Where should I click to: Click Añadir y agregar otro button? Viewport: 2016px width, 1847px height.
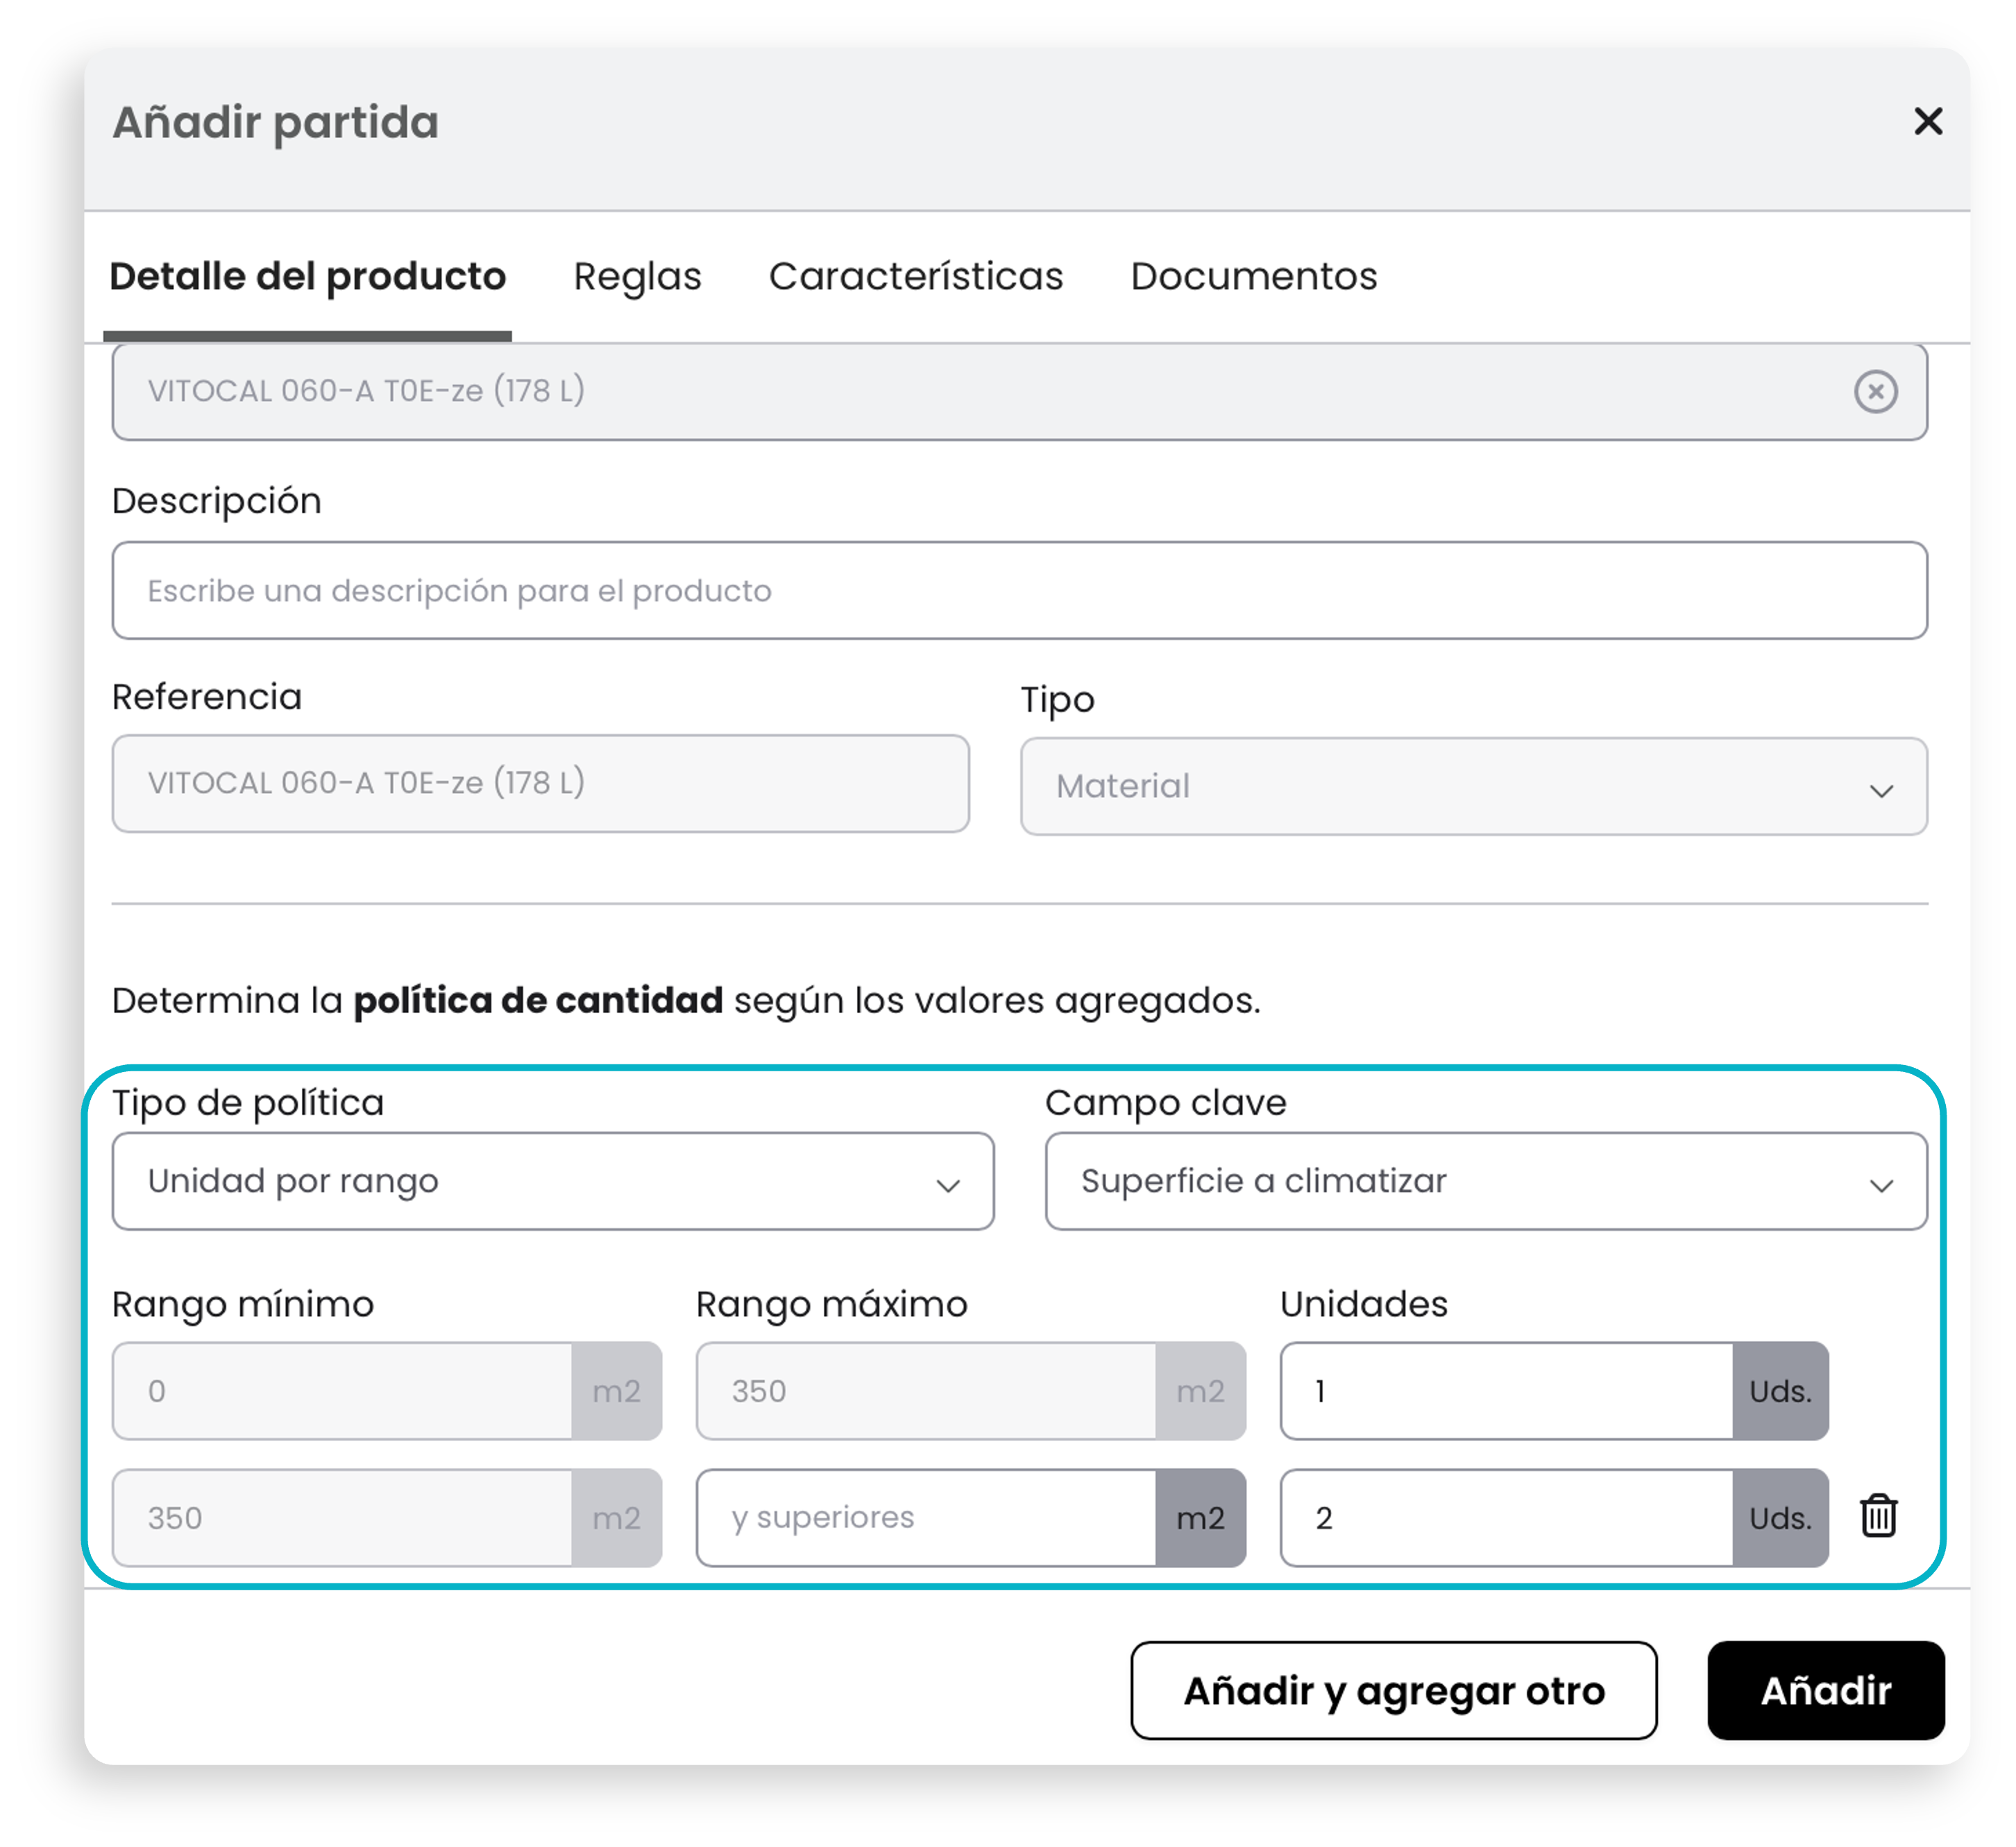pyautogui.click(x=1393, y=1690)
